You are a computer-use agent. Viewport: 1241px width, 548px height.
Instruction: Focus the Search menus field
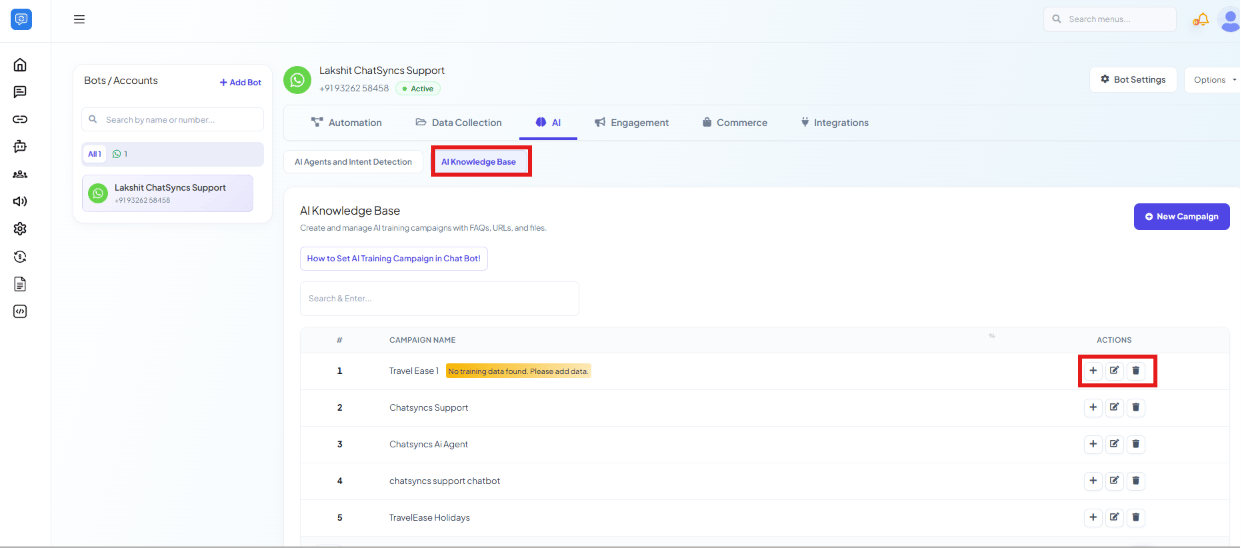(x=1110, y=19)
